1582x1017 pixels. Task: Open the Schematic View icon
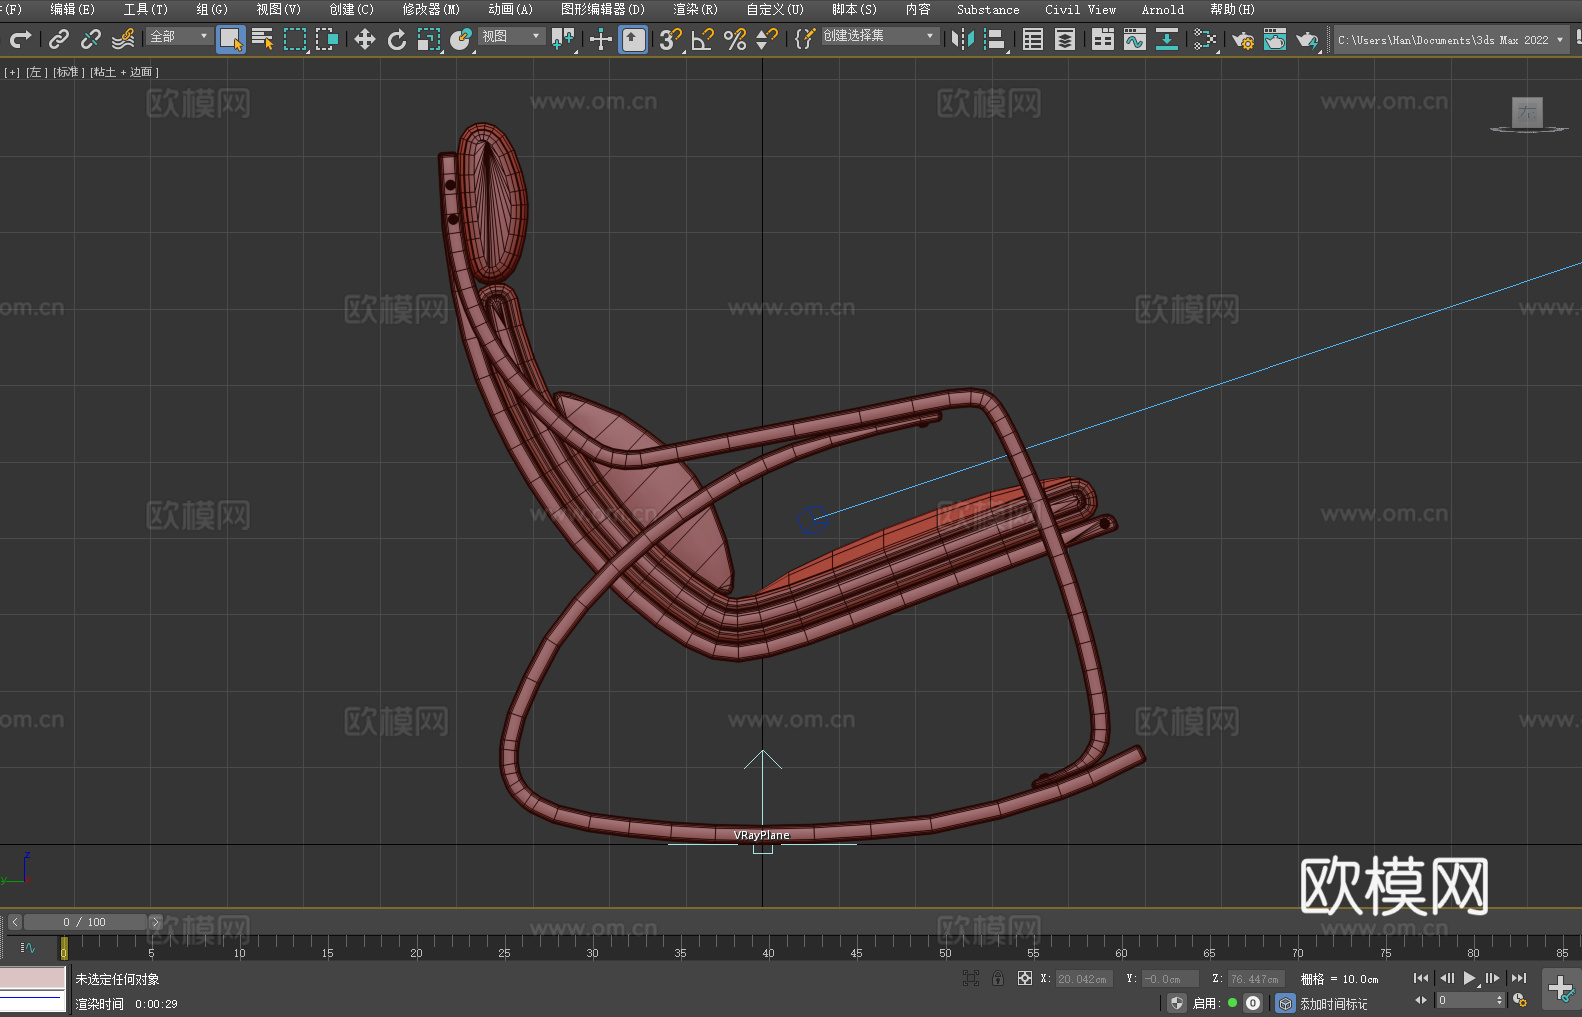1167,39
